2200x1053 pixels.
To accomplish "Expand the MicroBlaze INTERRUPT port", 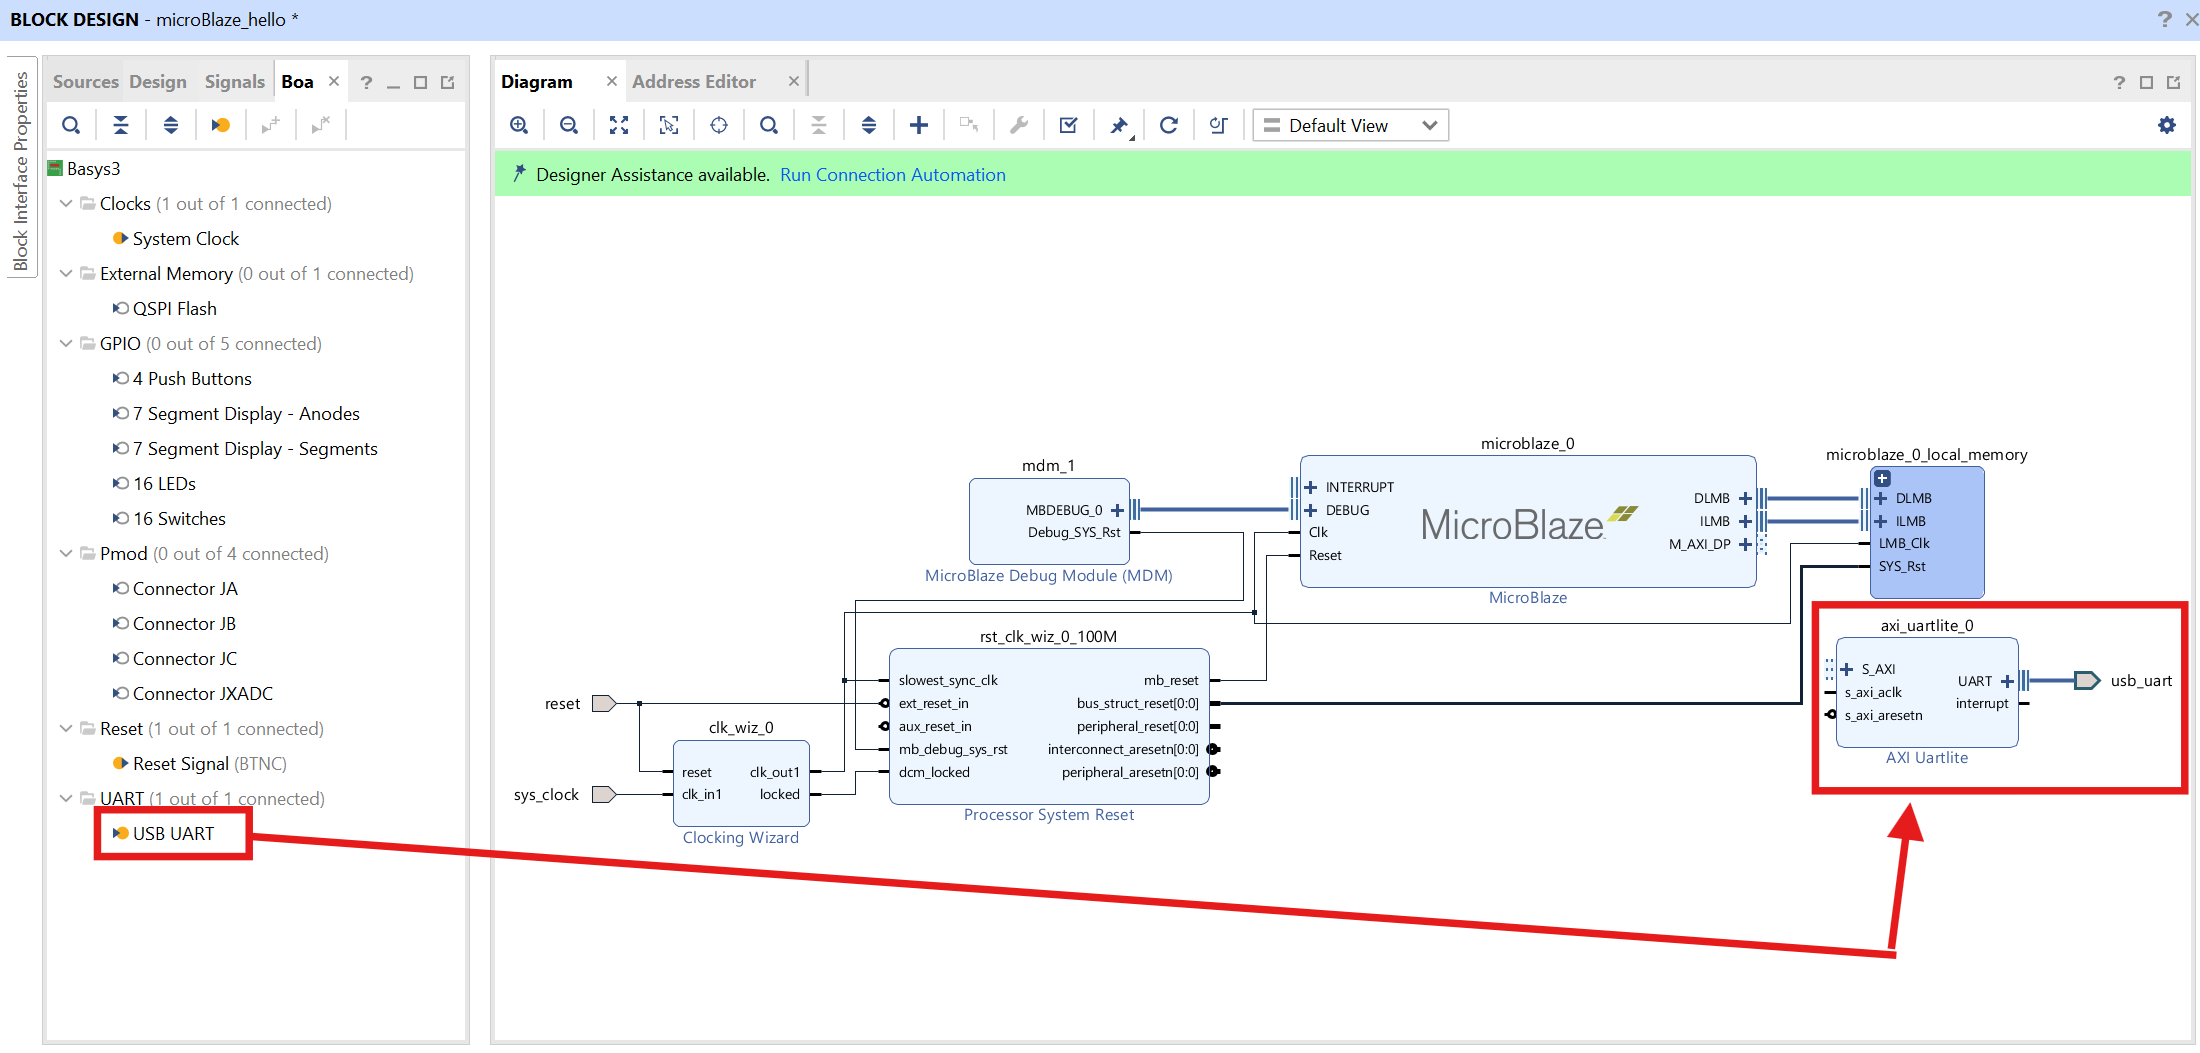I will pyautogui.click(x=1311, y=487).
